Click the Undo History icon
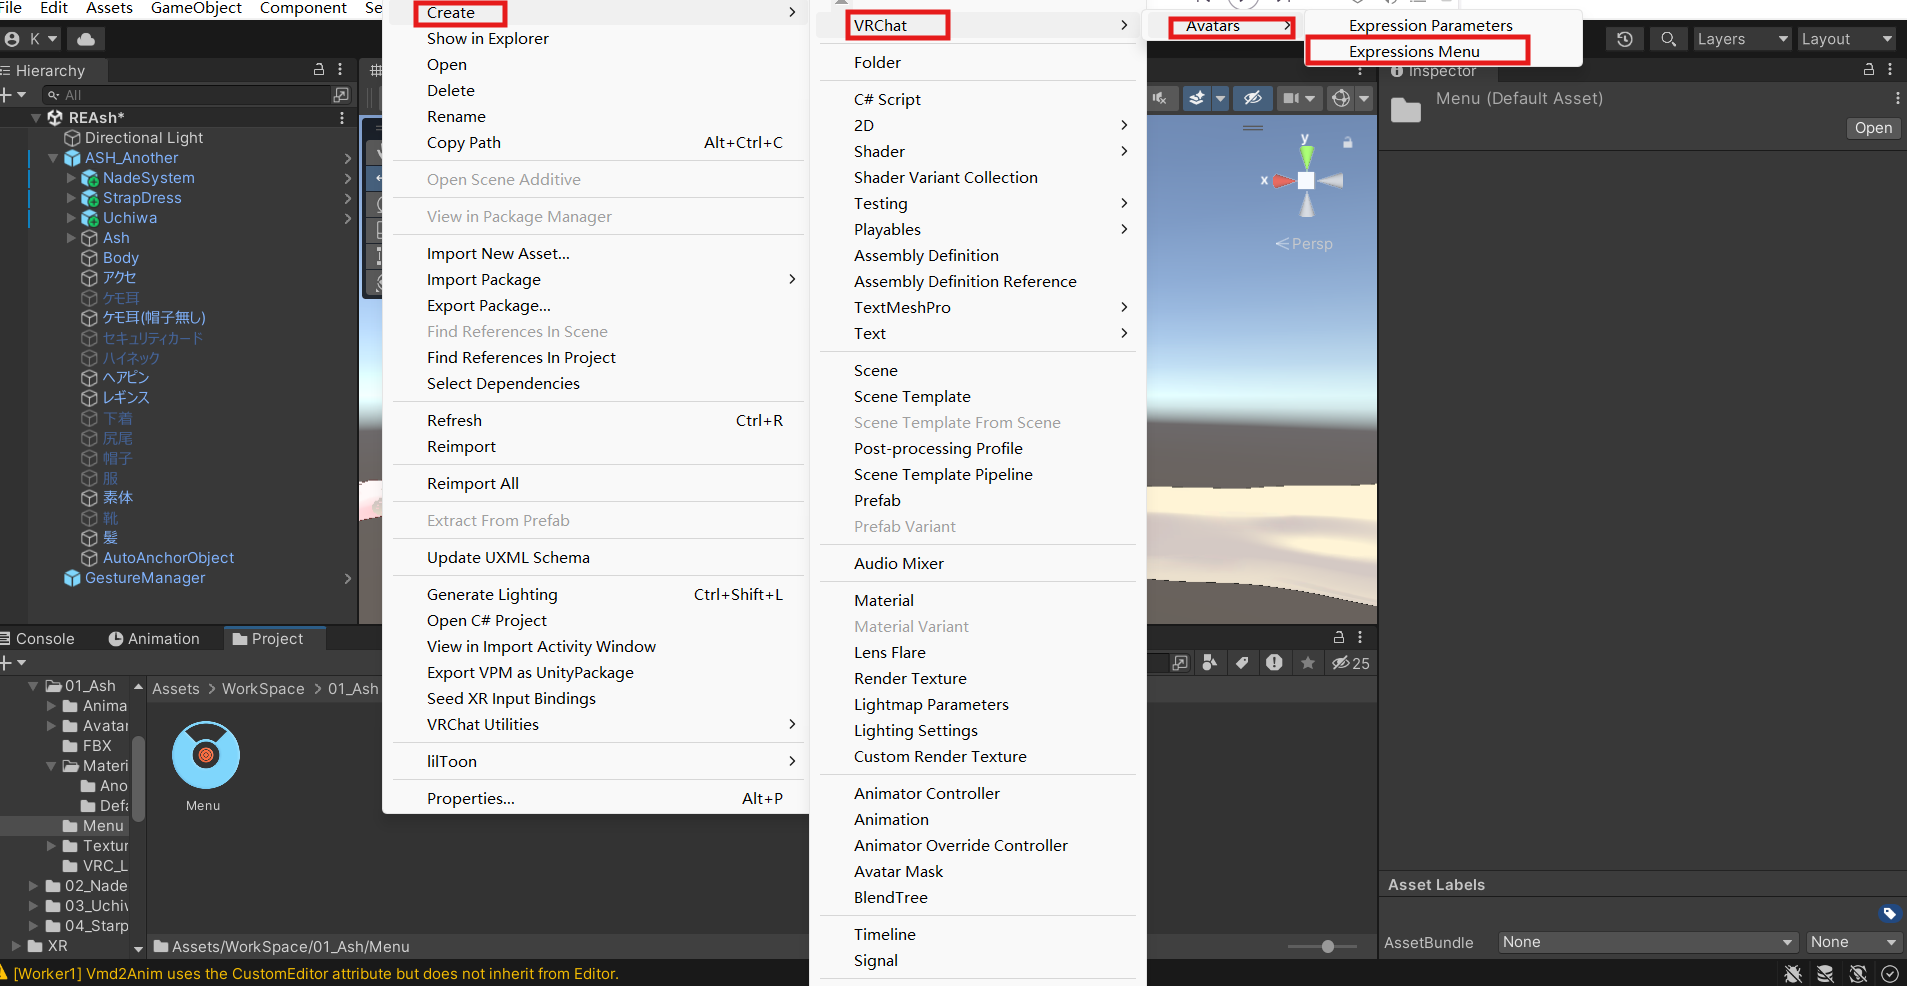This screenshot has height=986, width=1907. click(x=1624, y=39)
